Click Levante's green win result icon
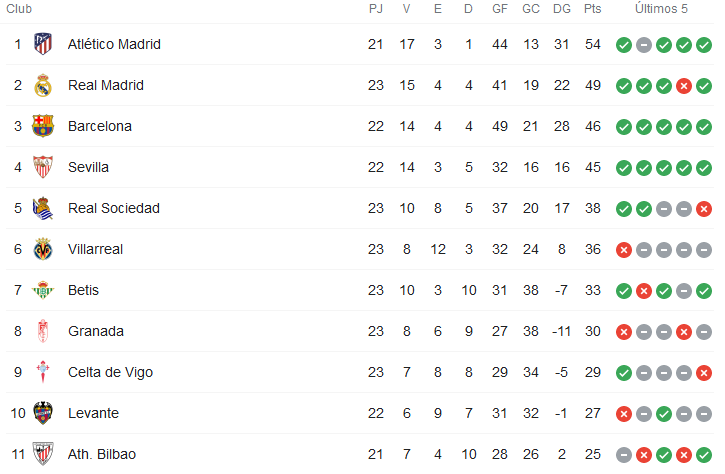The height and width of the screenshot is (474, 725). [664, 414]
